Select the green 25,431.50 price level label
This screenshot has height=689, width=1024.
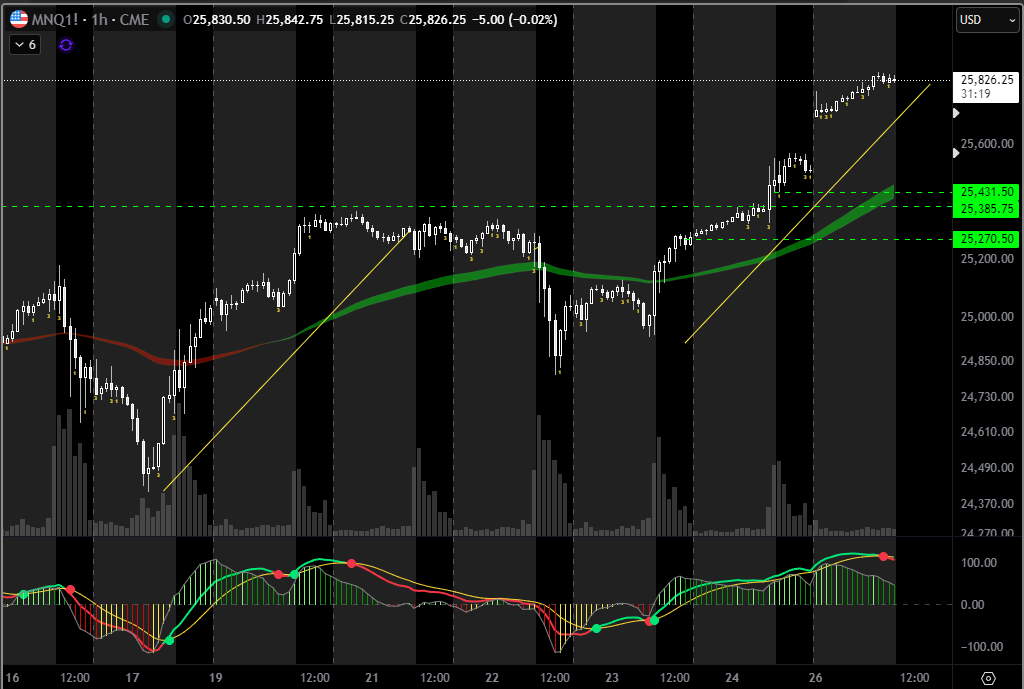point(986,192)
